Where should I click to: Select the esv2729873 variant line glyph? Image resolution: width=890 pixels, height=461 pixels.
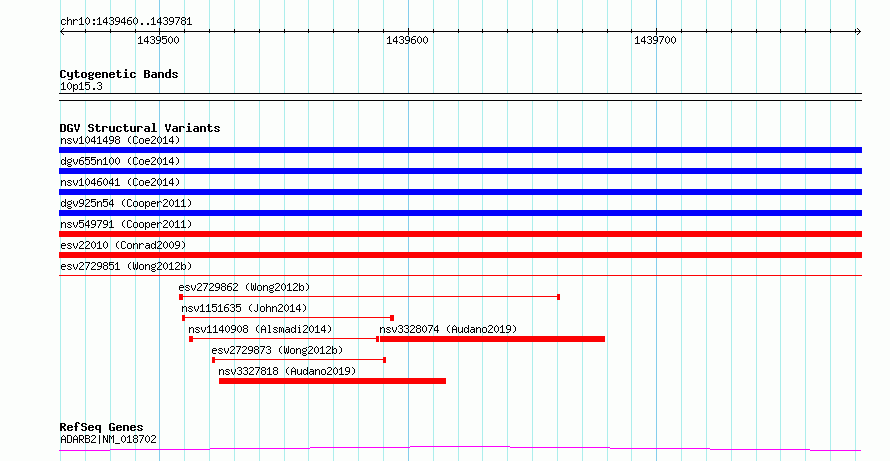click(x=299, y=360)
